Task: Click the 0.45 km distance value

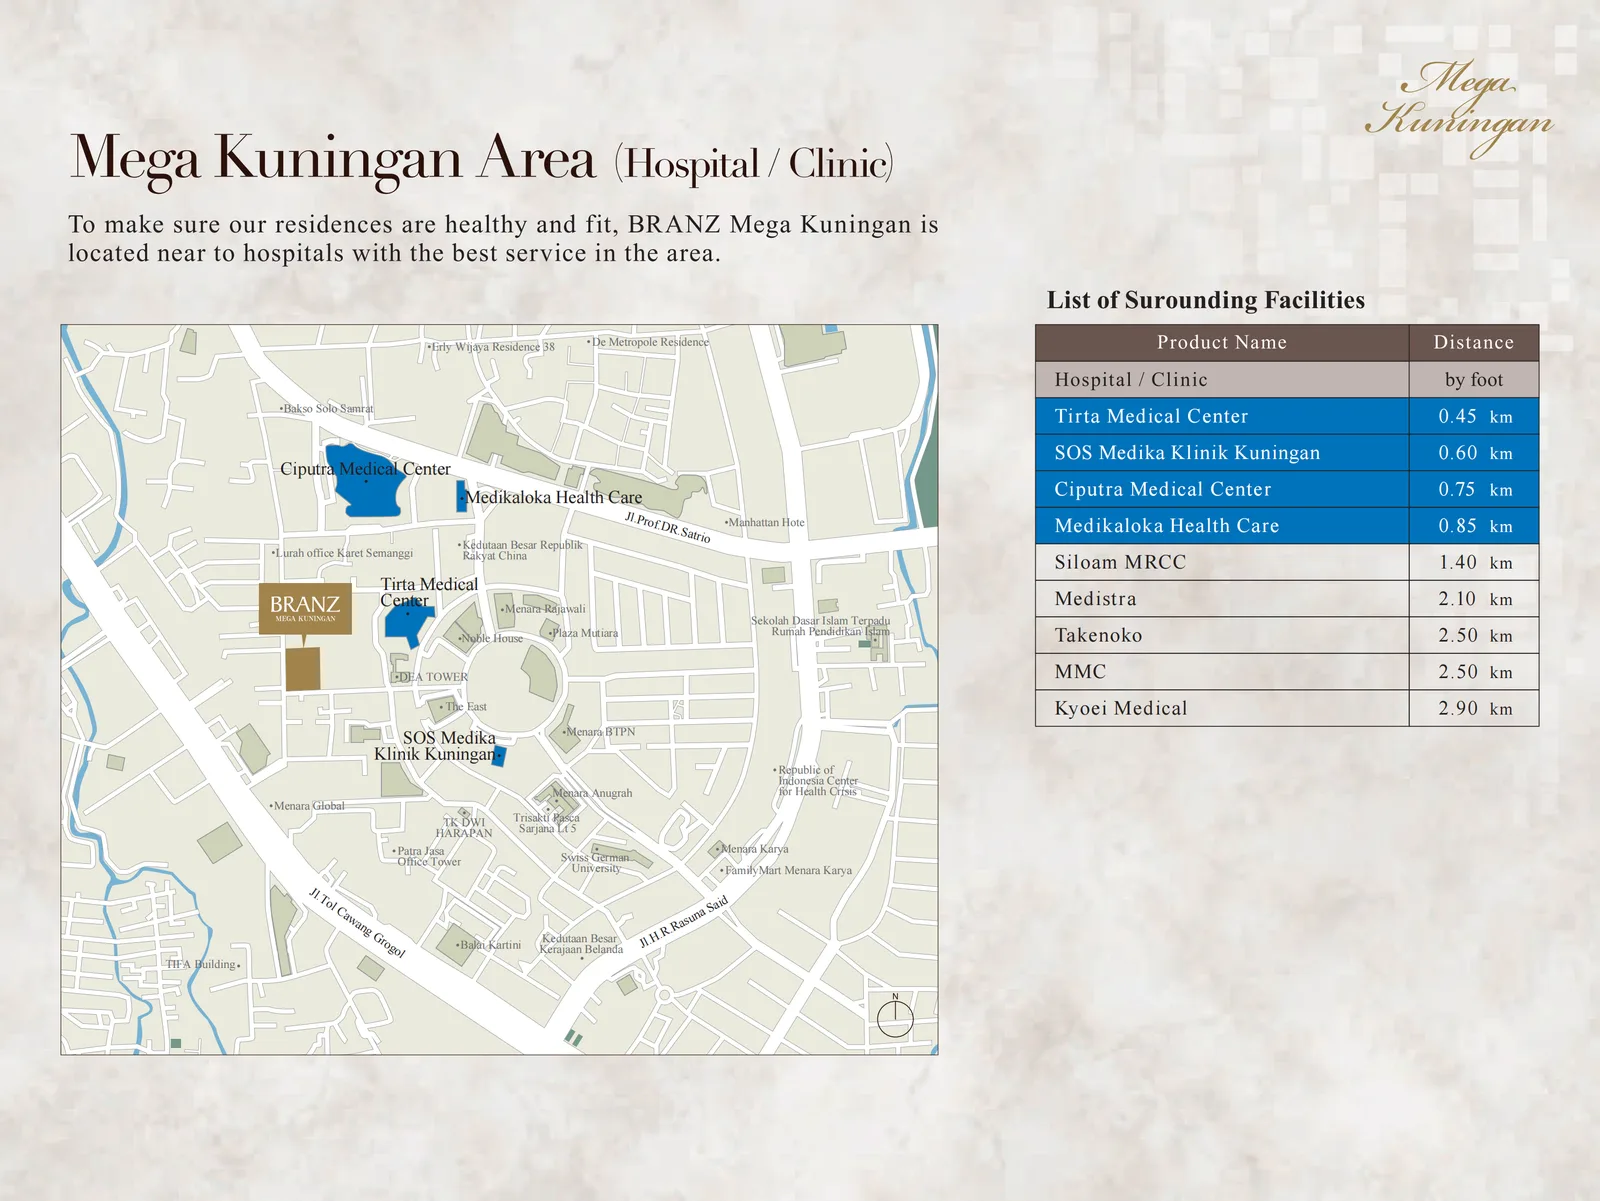Action: [1475, 416]
